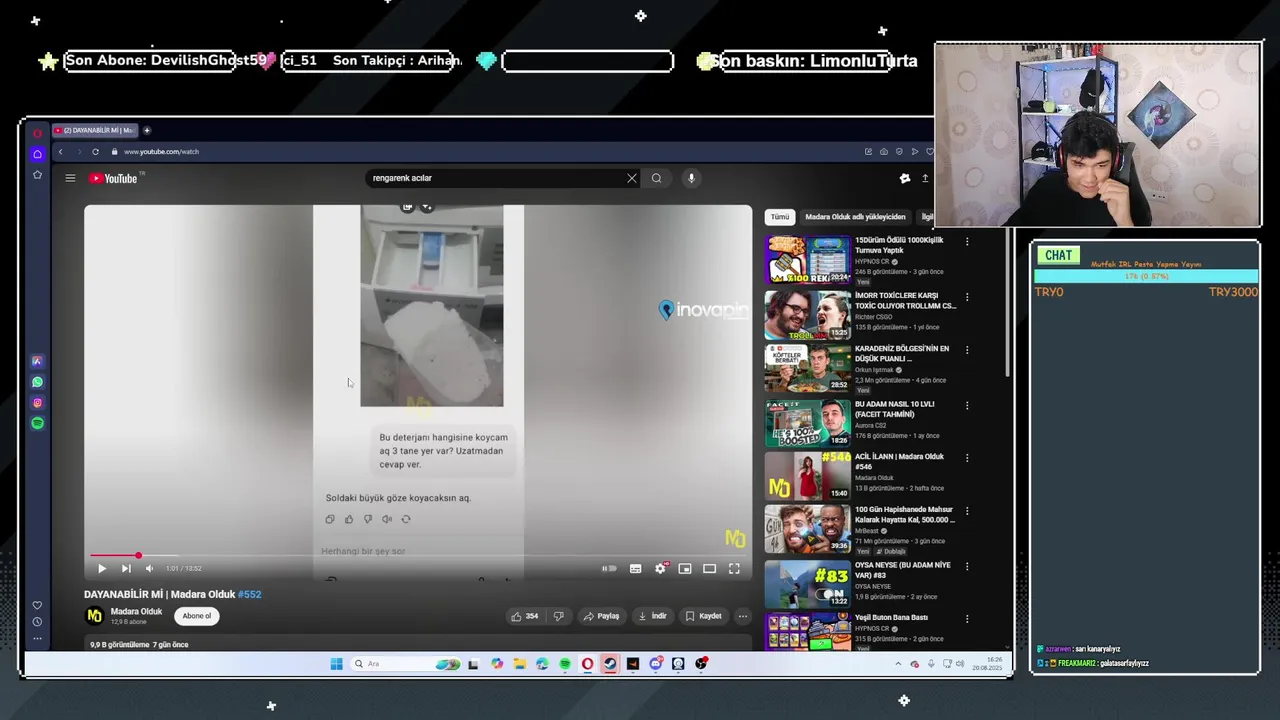Open options for KARADENİZ BÖLGESİ'NİN video
This screenshot has width=1280, height=720.
click(x=967, y=350)
